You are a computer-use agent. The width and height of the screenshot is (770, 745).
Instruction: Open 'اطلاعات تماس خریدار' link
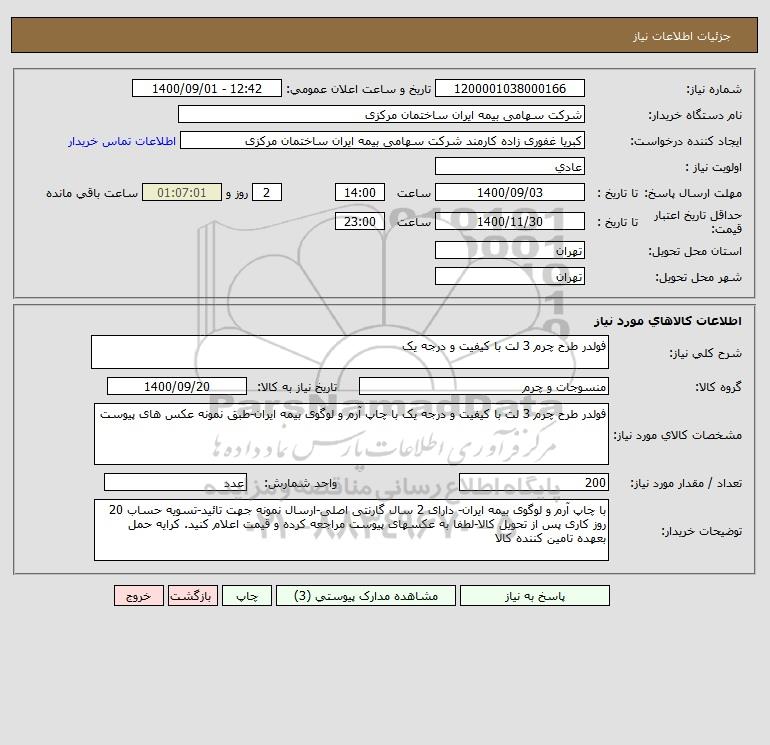point(122,141)
